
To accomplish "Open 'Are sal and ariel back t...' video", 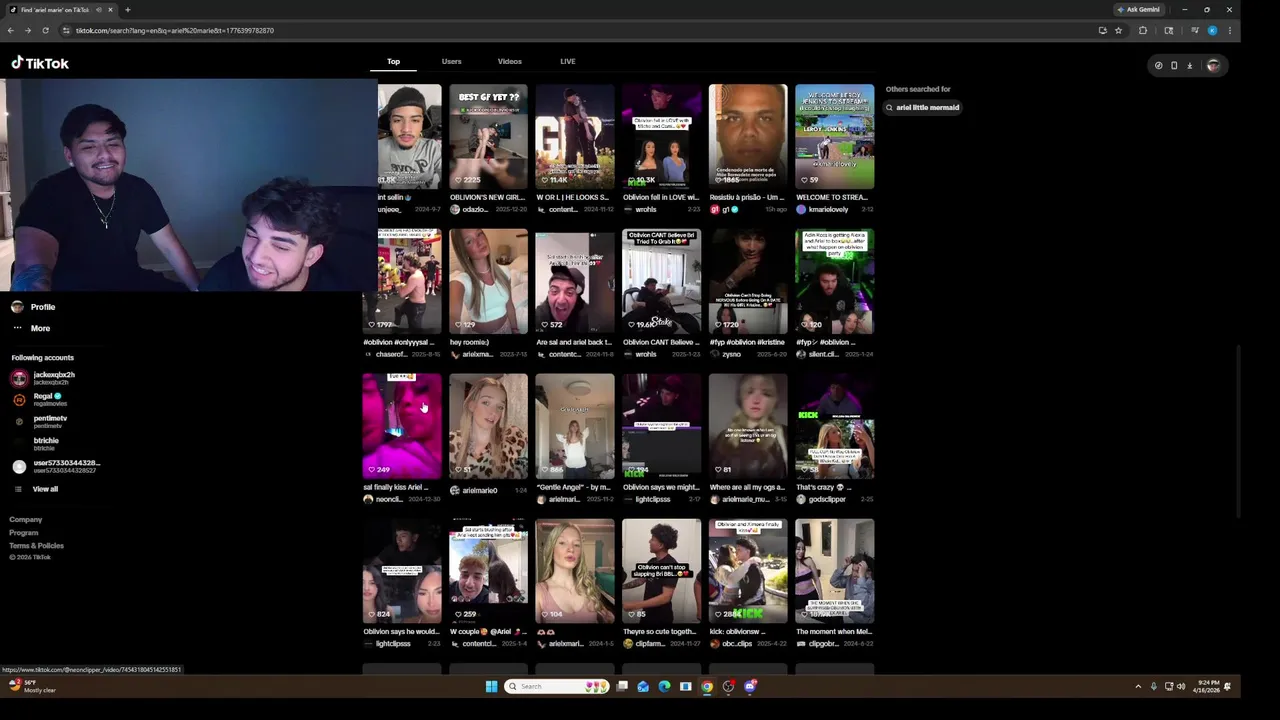I will tap(575, 281).
